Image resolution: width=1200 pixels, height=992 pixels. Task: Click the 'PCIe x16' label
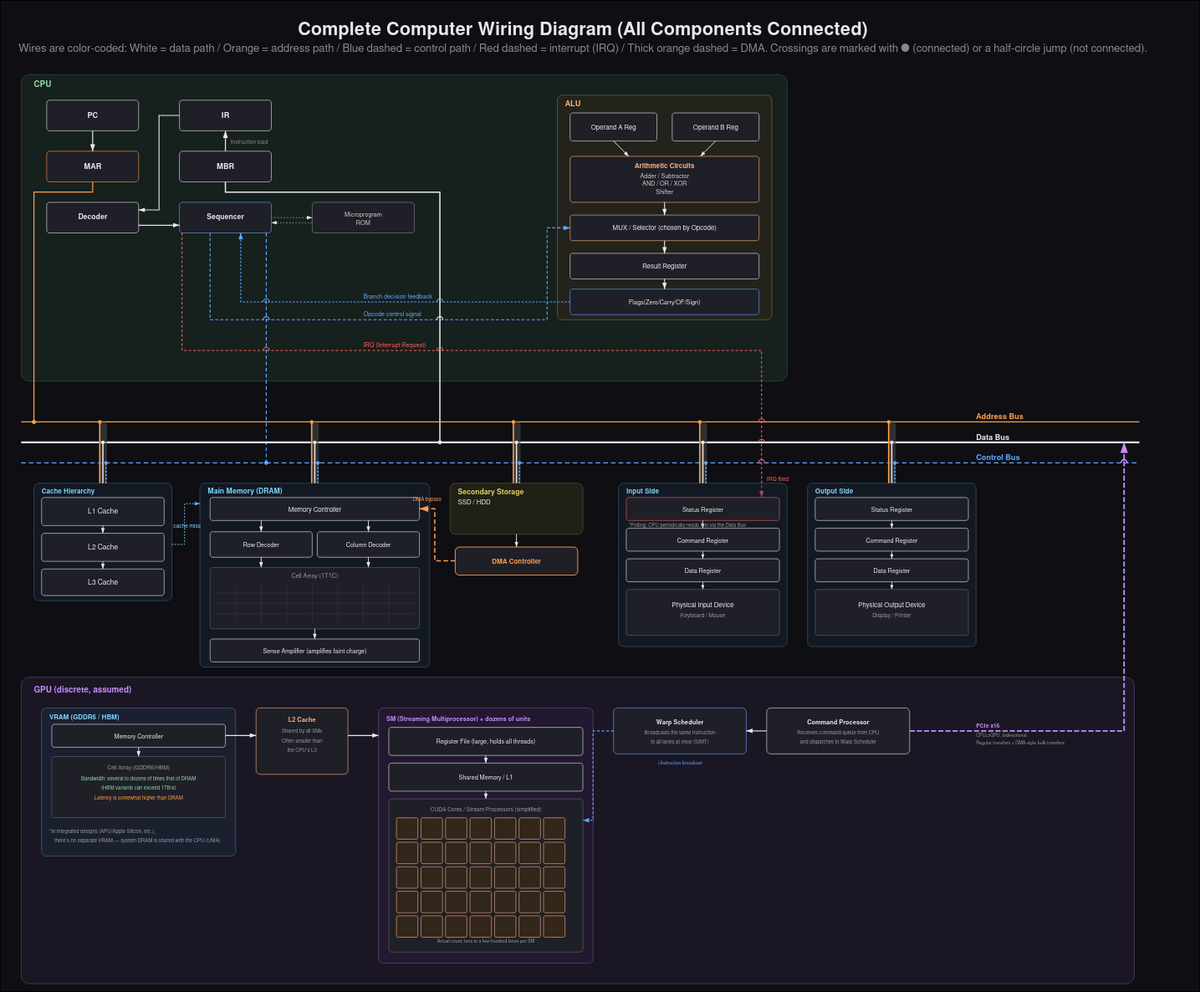(989, 726)
